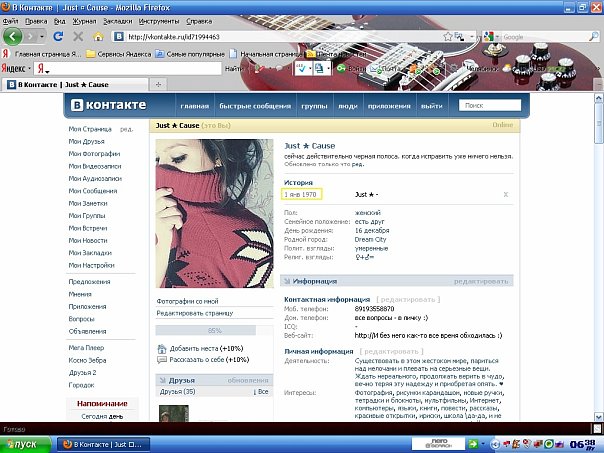The width and height of the screenshot is (604, 453).
Task: Remove the history entry with X
Action: pyautogui.click(x=506, y=195)
